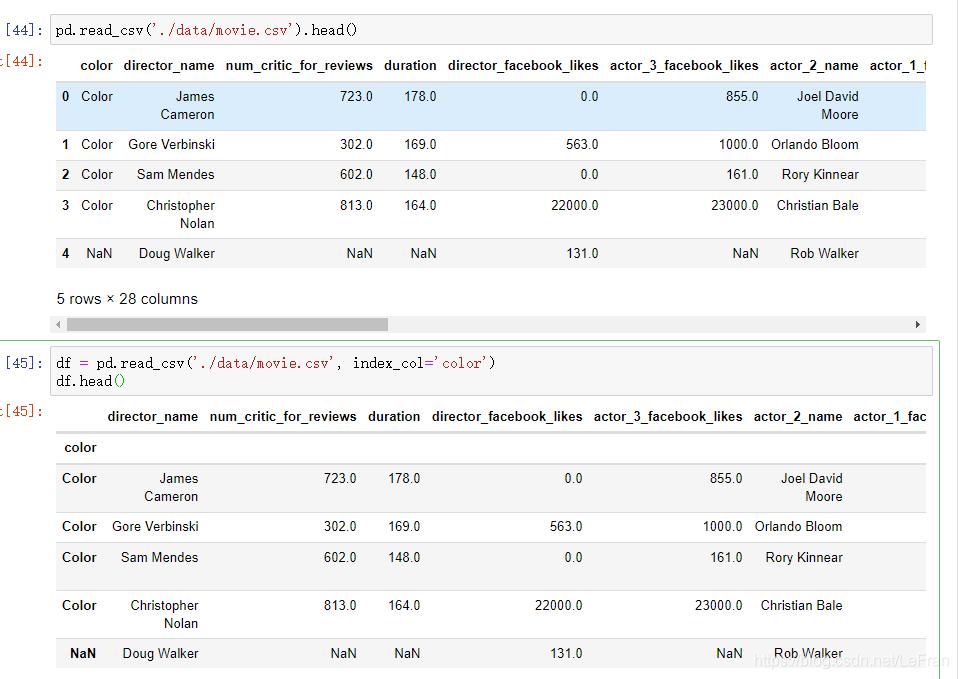Click 'director_facebook_likes' header in output 45 table
Screen dimensions: 958x679
coord(507,417)
